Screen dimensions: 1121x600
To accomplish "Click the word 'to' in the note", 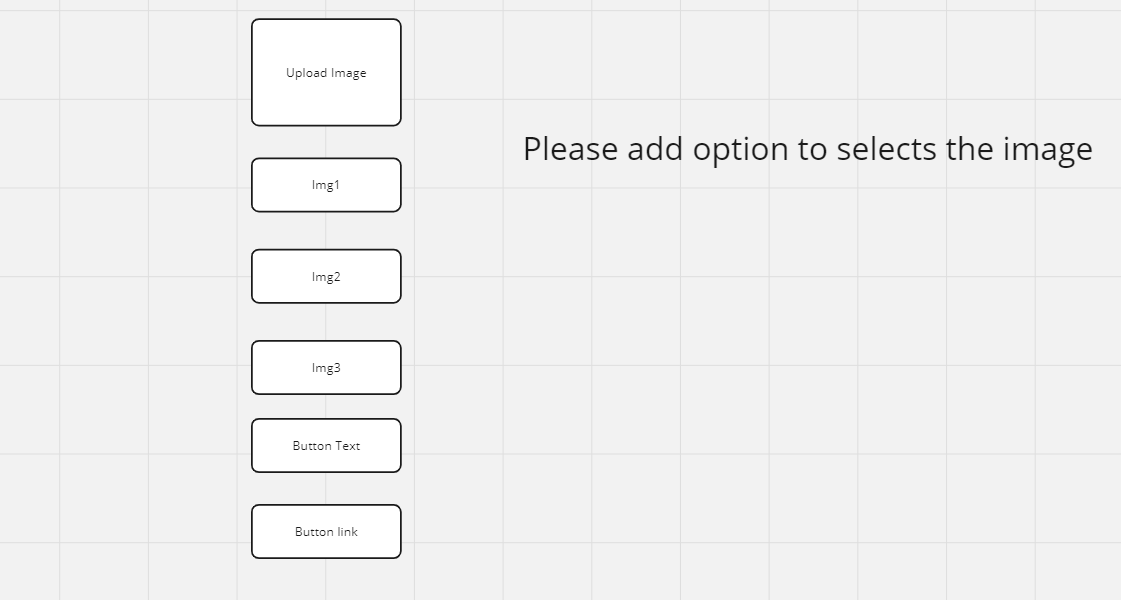I will coord(813,149).
